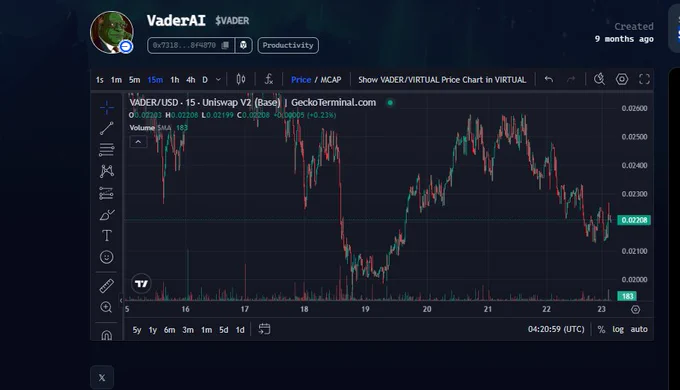Set date range to 5y
This screenshot has width=680, height=390.
[x=137, y=330]
